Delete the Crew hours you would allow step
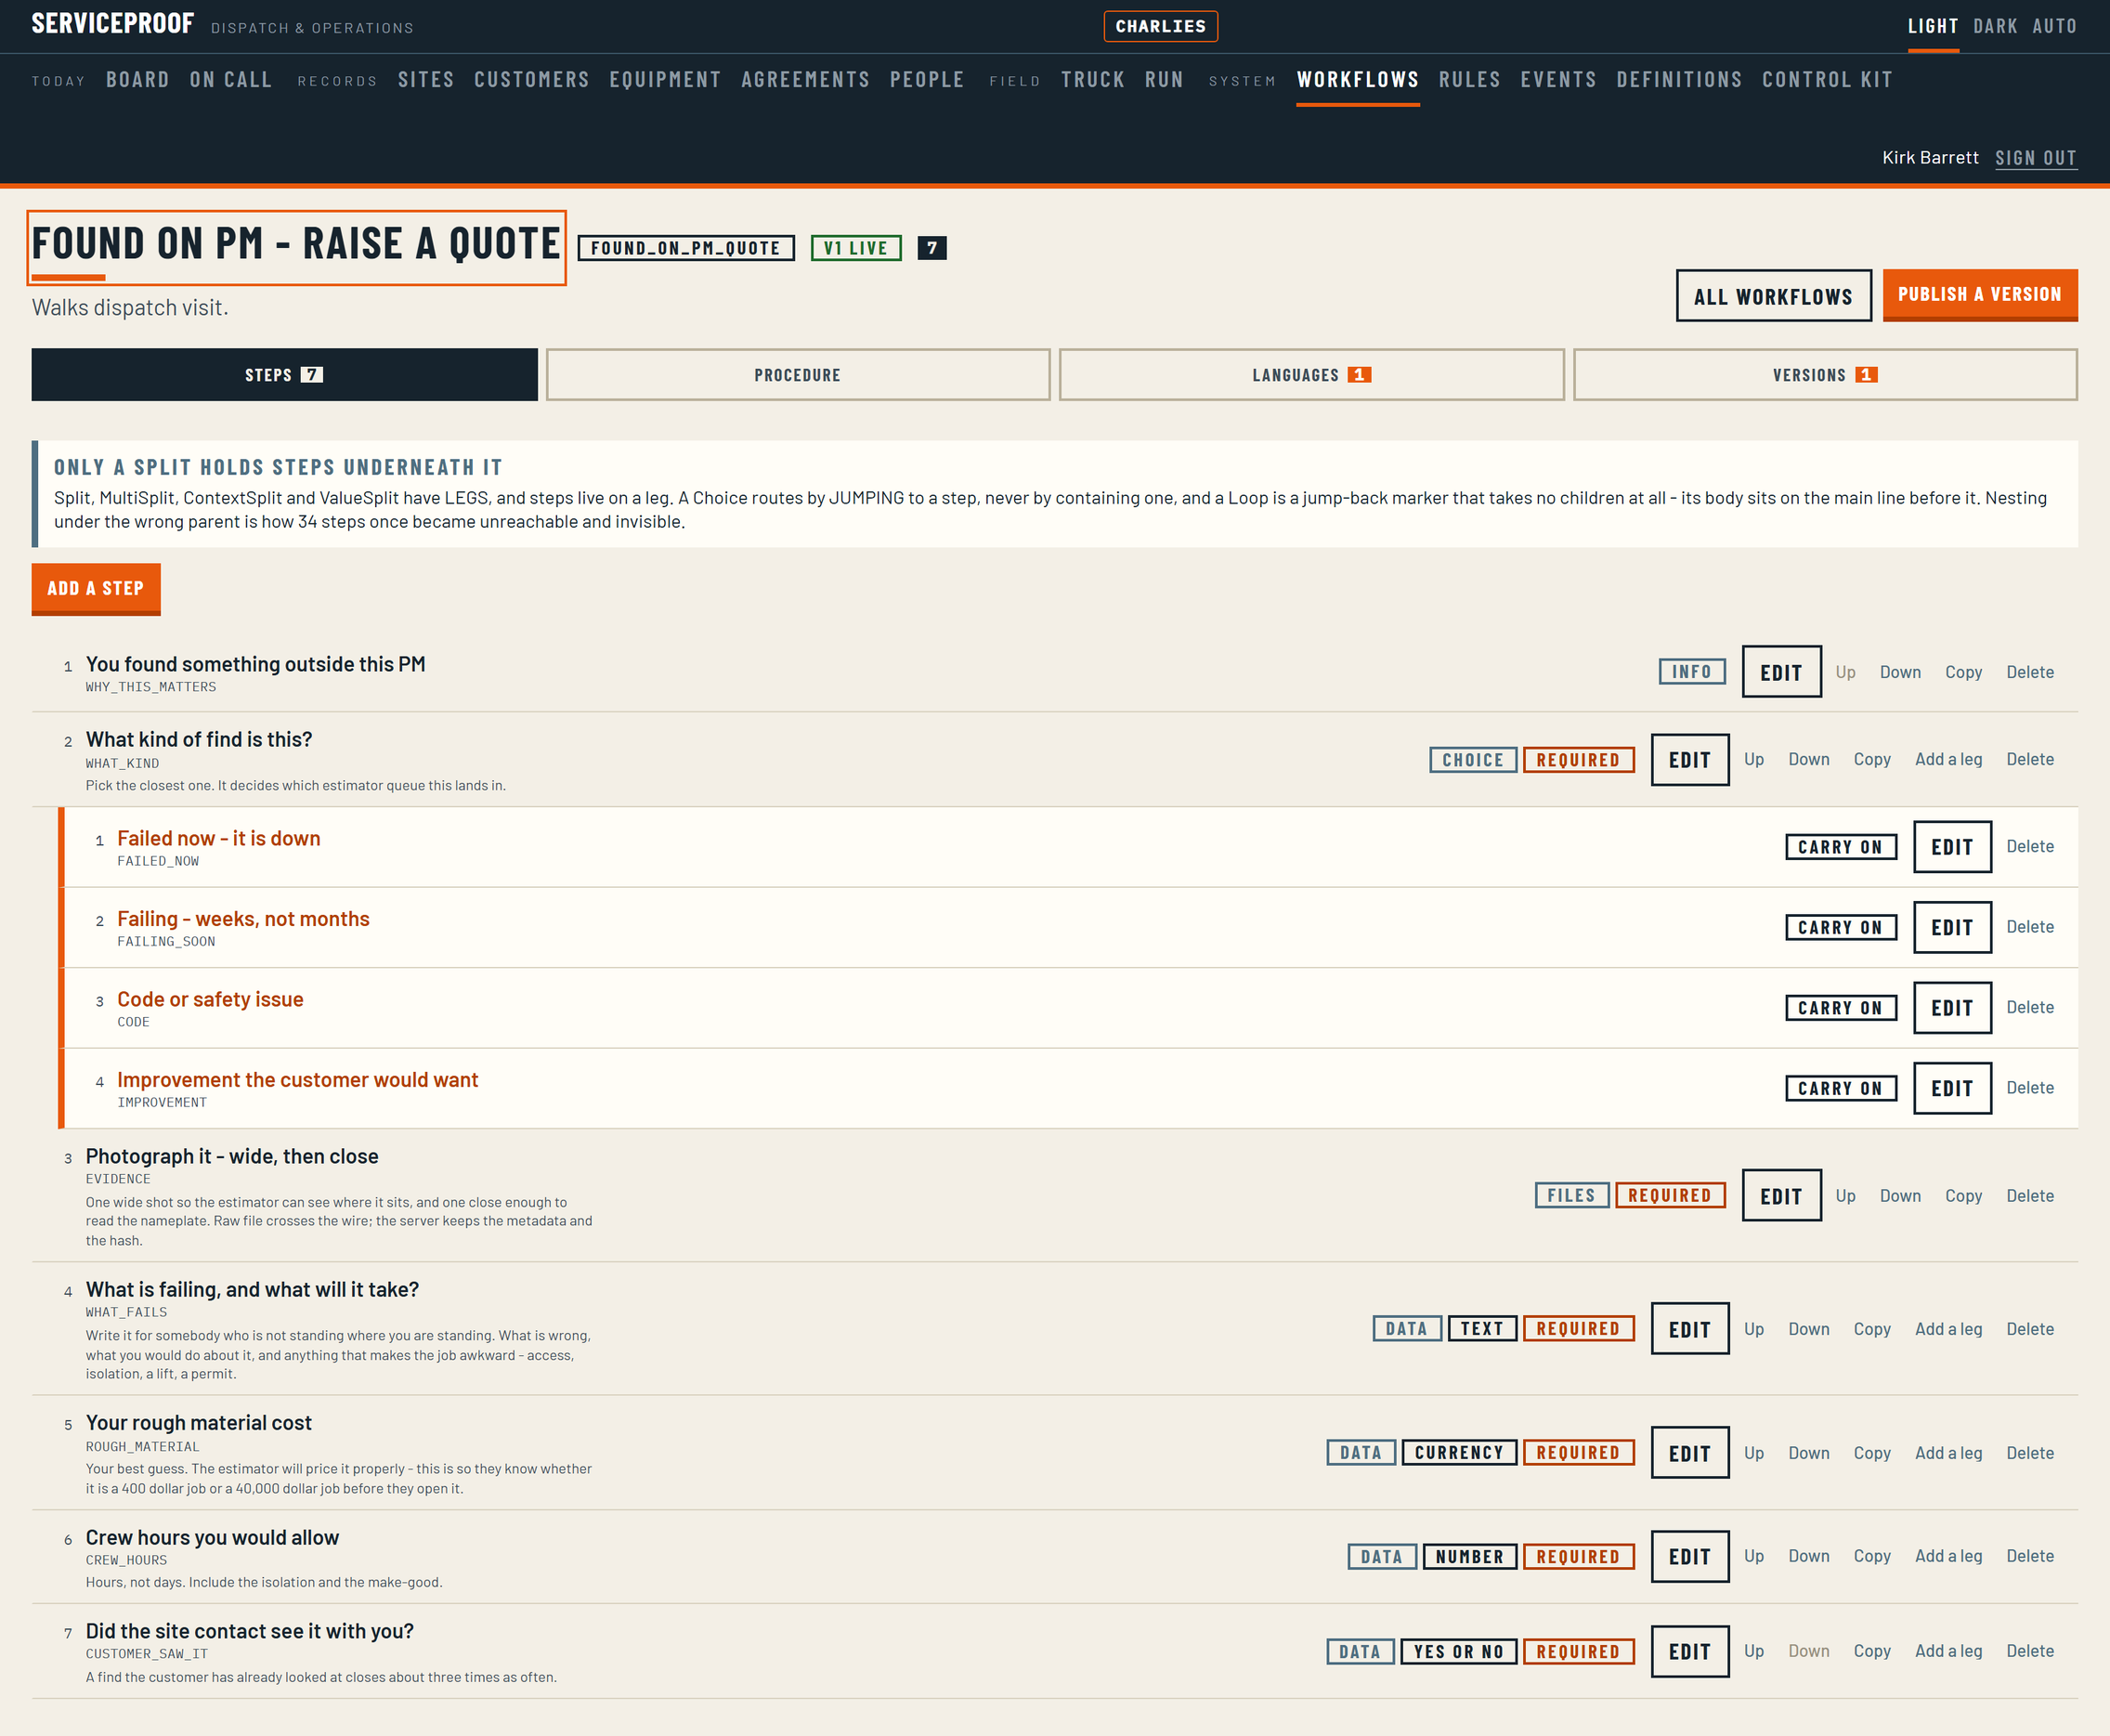The height and width of the screenshot is (1736, 2110). coord(2030,1556)
